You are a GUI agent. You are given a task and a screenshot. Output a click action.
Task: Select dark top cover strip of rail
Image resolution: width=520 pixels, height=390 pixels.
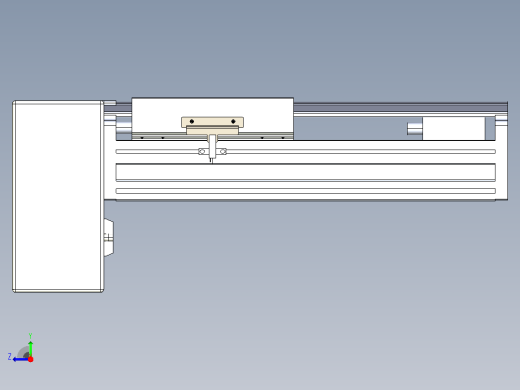click(x=400, y=107)
